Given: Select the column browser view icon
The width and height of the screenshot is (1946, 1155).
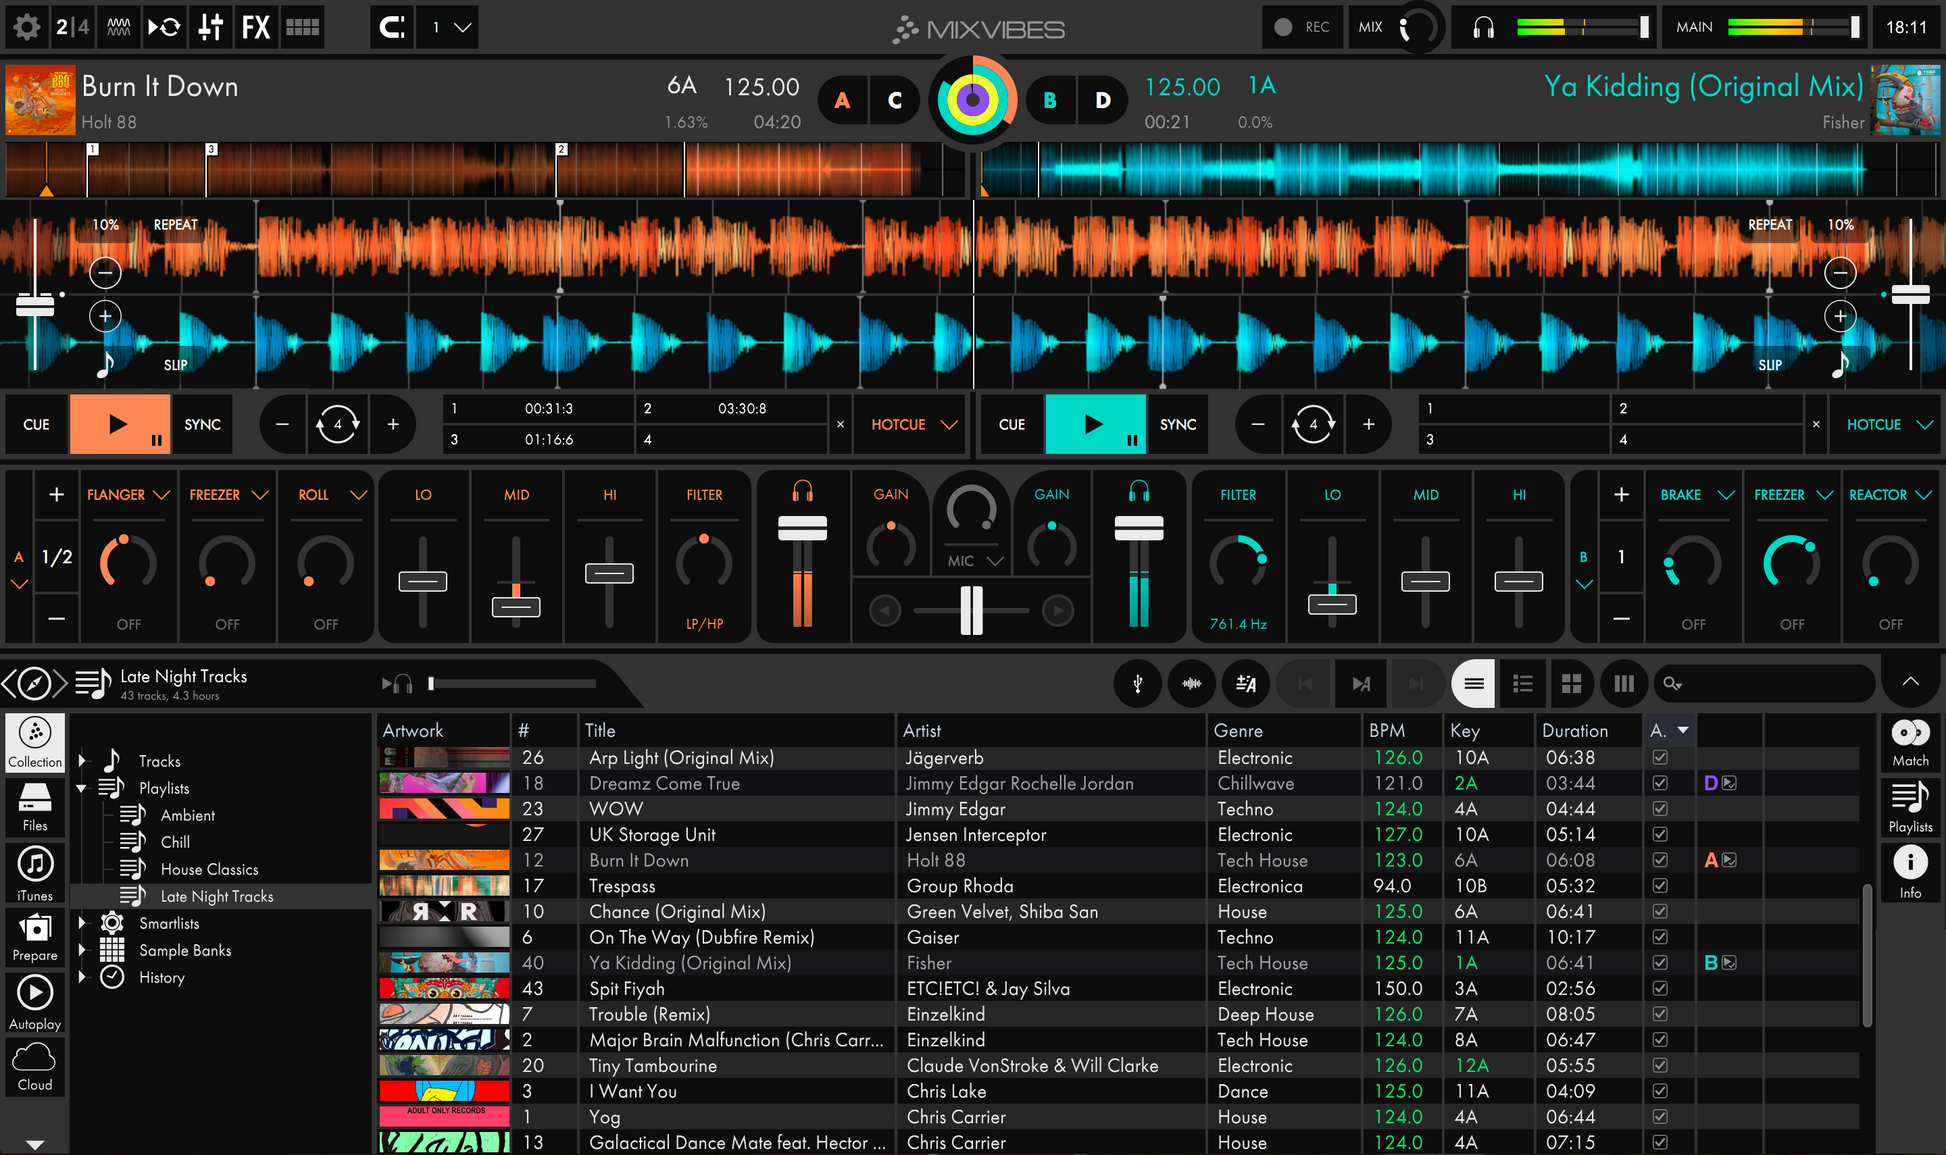Looking at the screenshot, I should point(1623,683).
